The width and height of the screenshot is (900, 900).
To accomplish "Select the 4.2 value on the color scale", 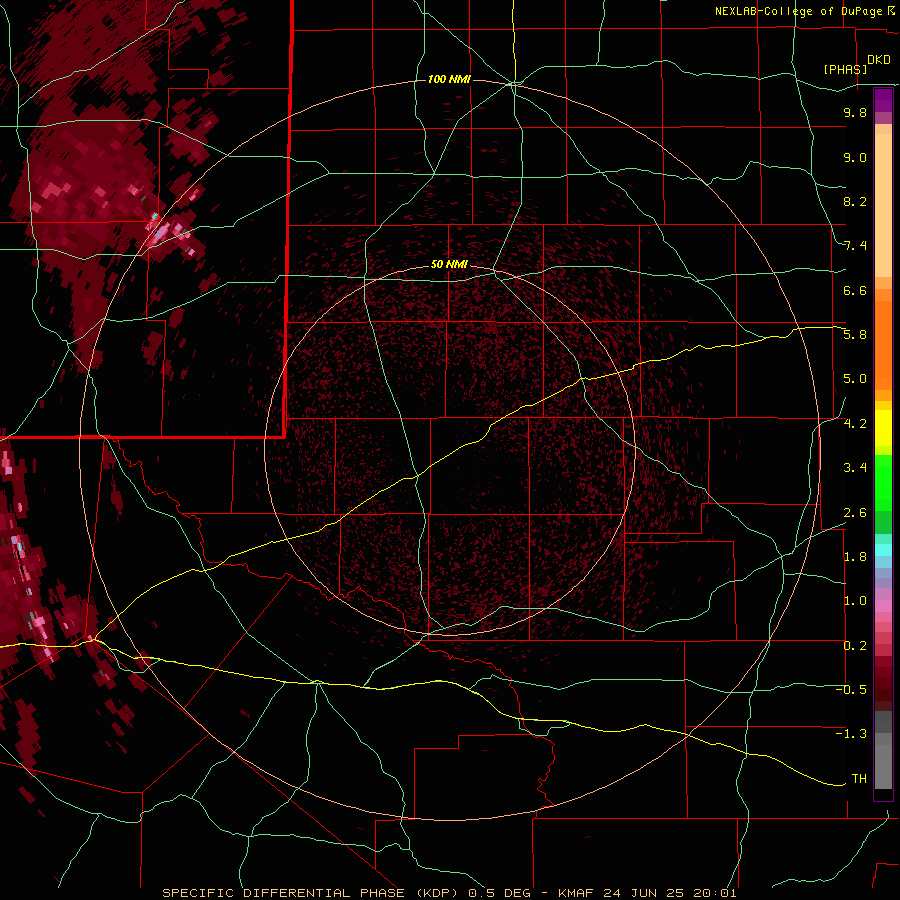I will 855,424.
